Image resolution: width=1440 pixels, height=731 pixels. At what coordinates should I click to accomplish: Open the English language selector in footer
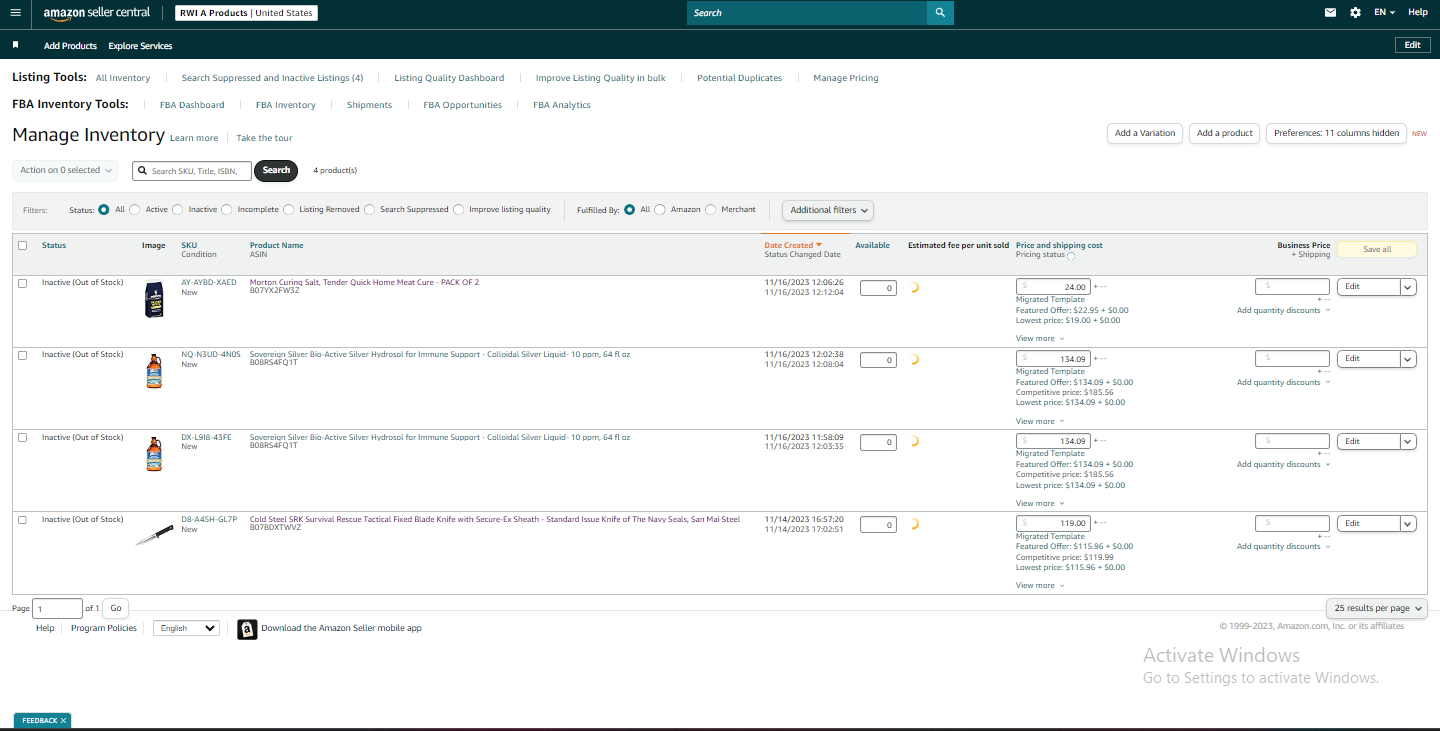point(186,628)
